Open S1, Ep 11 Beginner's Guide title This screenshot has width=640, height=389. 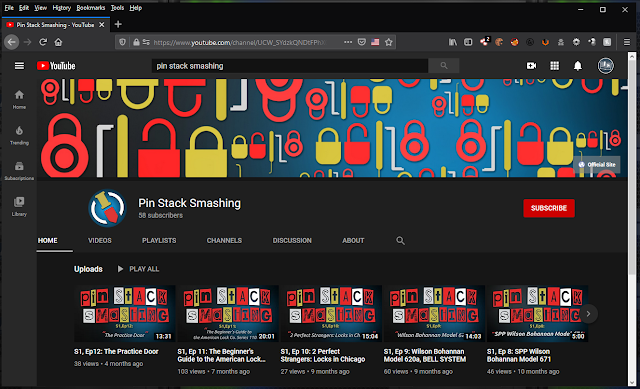221,355
